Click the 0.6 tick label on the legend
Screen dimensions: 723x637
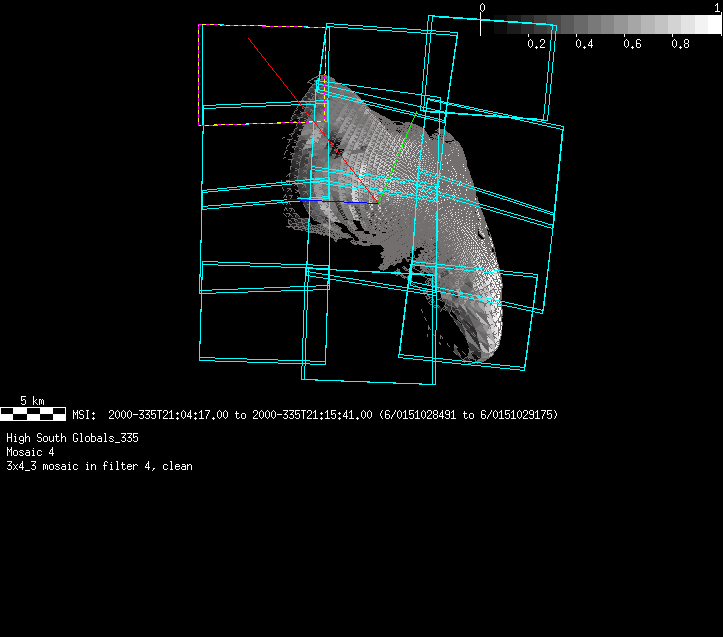[632, 44]
